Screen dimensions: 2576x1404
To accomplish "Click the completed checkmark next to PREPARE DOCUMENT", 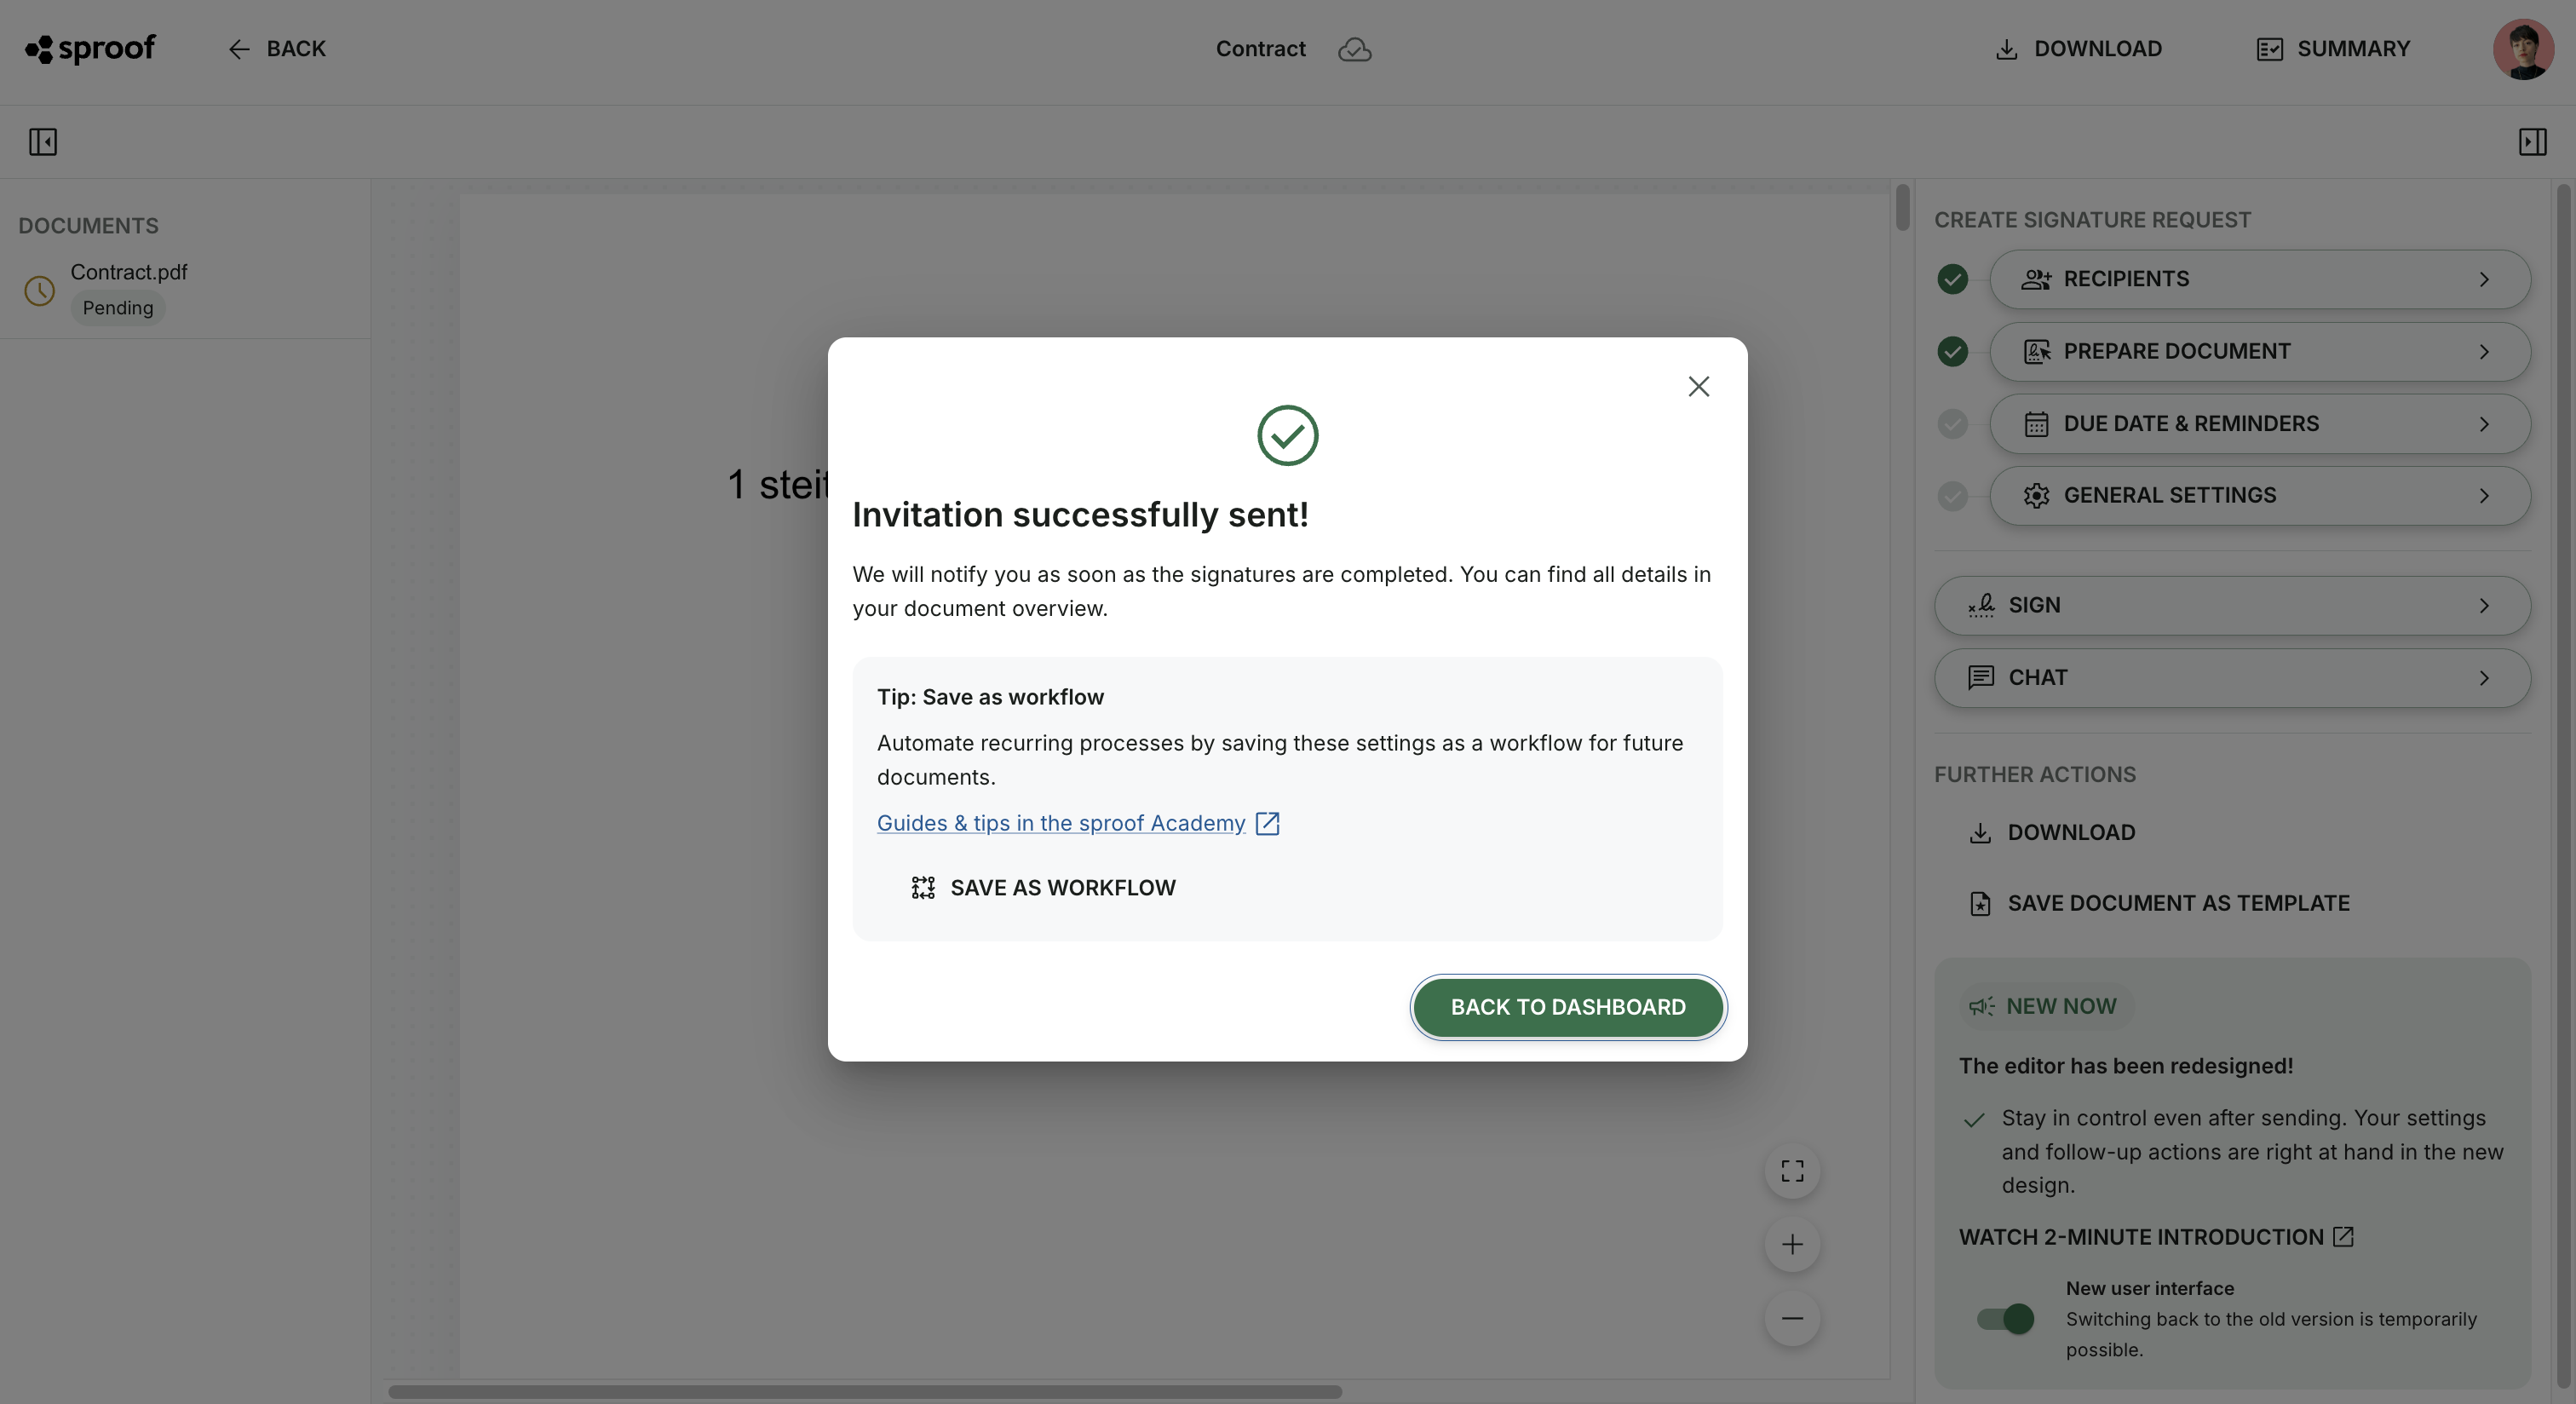I will point(1953,351).
